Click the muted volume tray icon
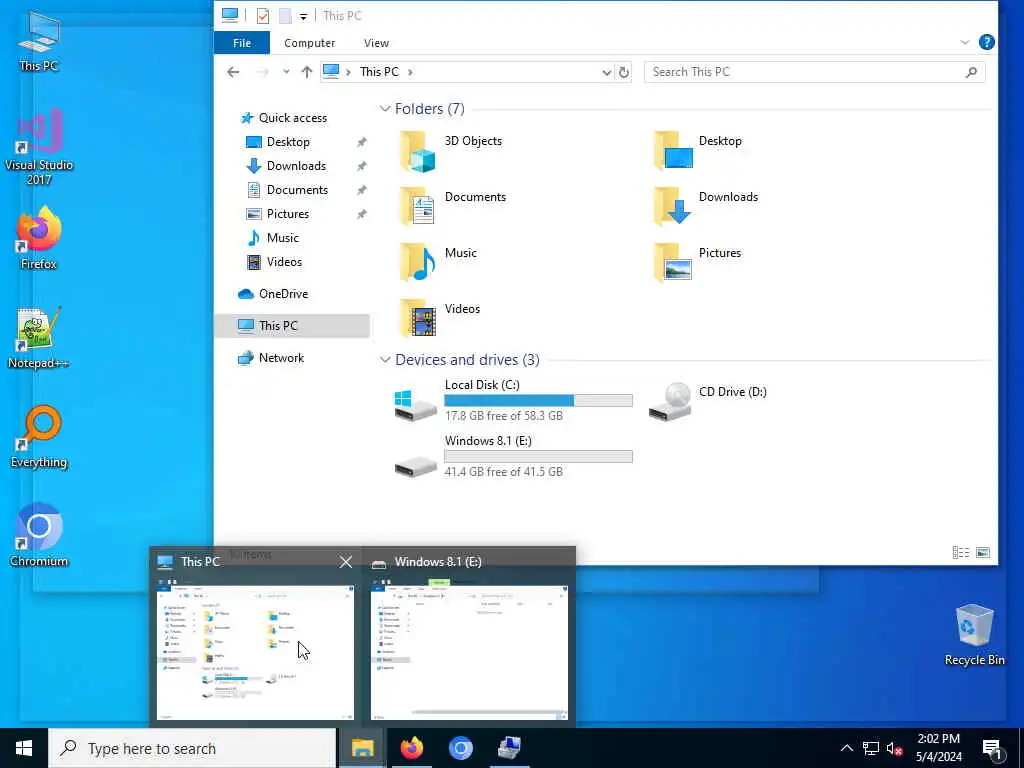The height and width of the screenshot is (768, 1024). (x=894, y=748)
